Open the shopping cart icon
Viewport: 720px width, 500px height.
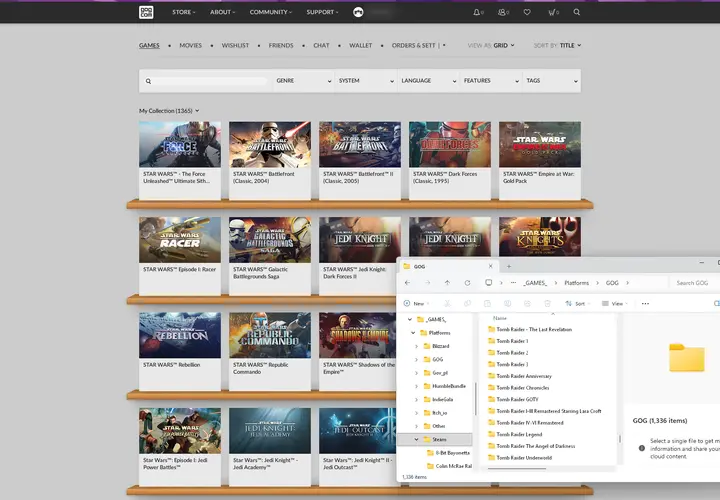point(552,12)
